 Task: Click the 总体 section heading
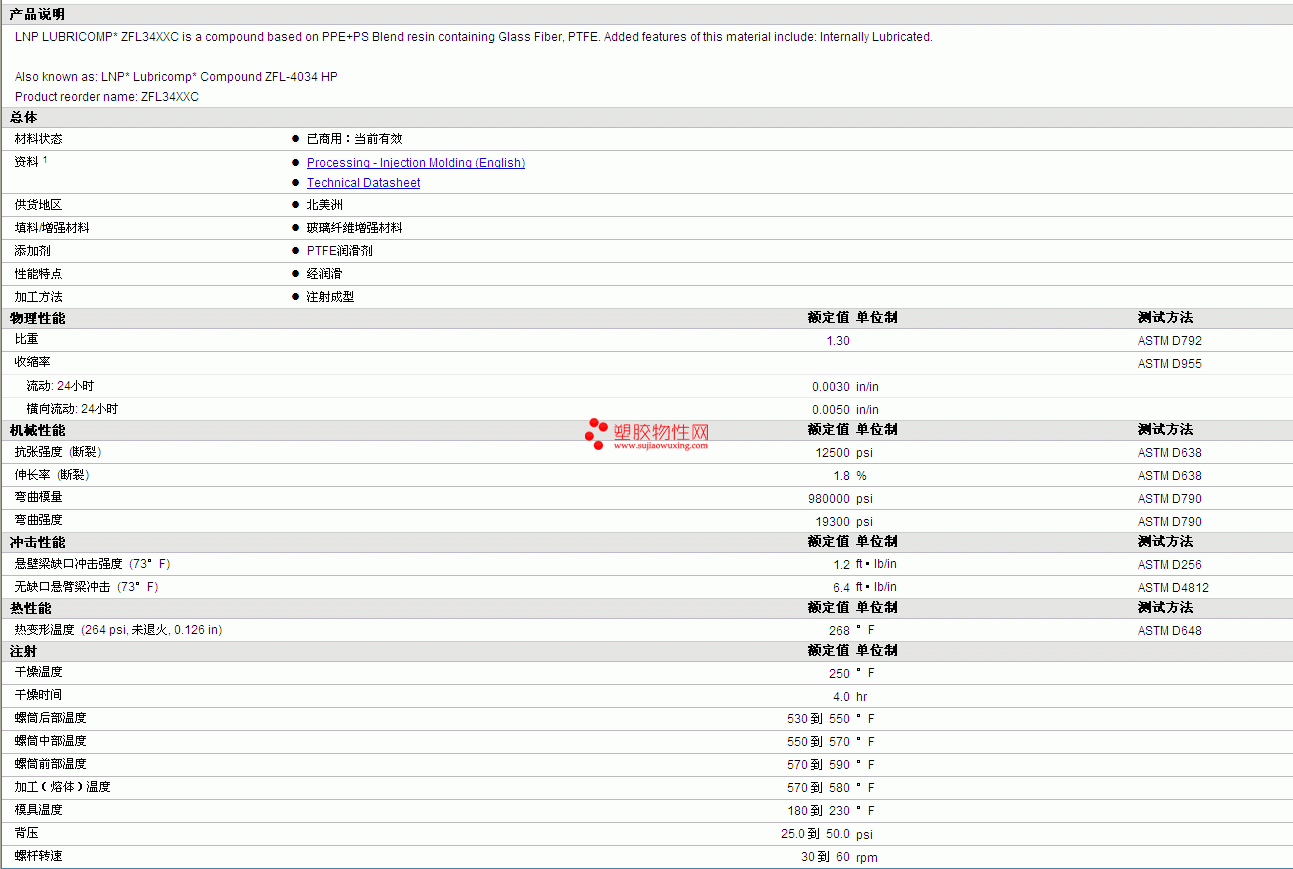pos(23,117)
